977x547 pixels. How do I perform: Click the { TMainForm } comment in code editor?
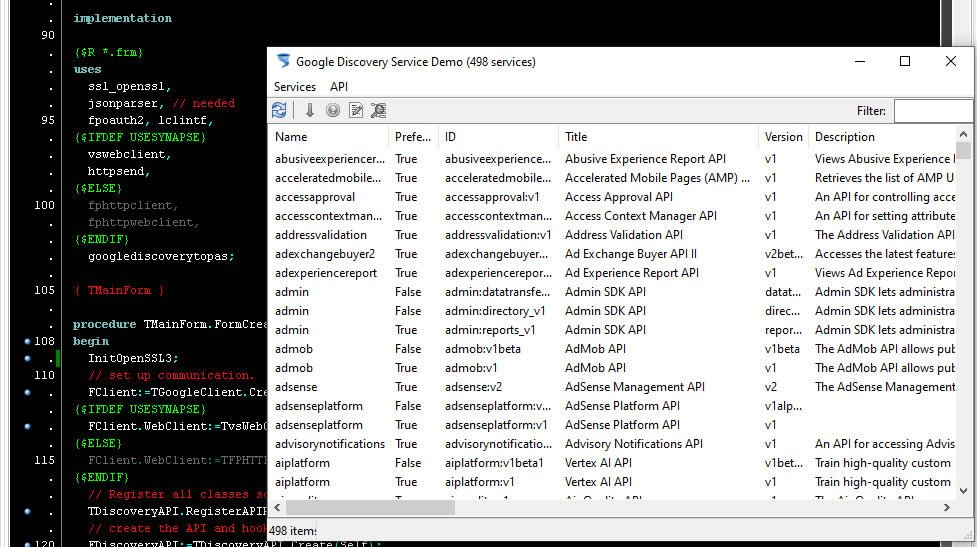(119, 290)
